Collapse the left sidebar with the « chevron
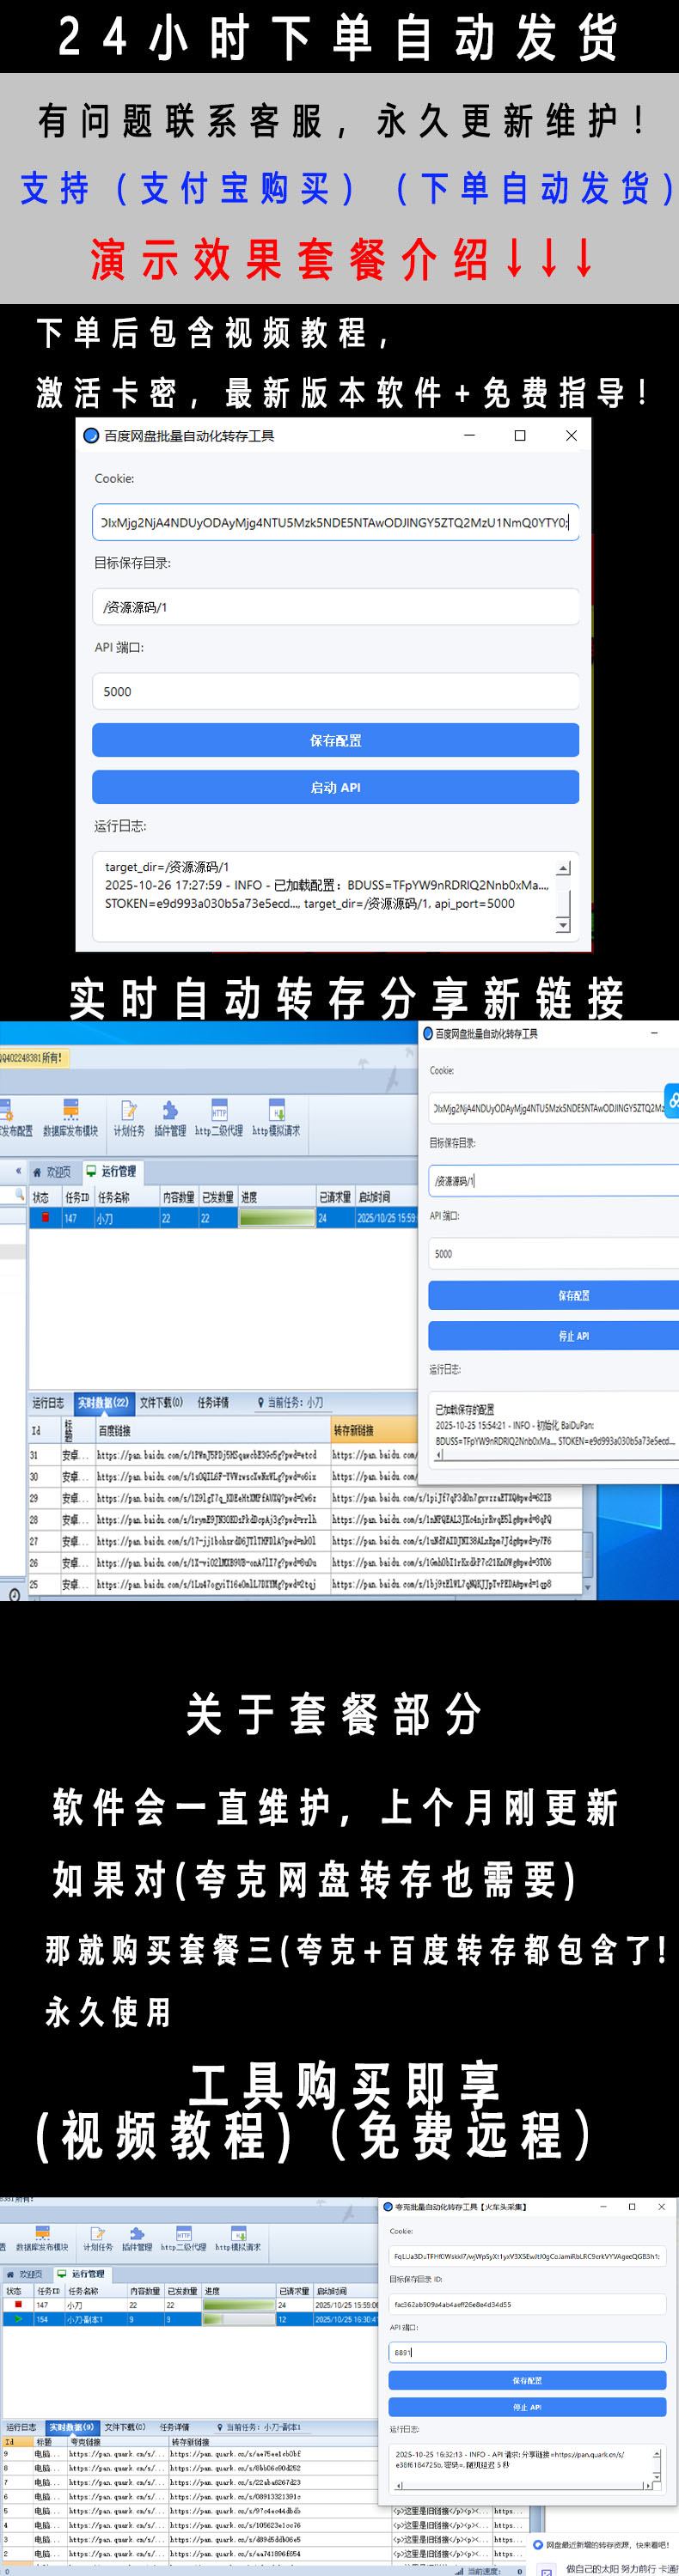The width and height of the screenshot is (679, 2576). 17,1170
